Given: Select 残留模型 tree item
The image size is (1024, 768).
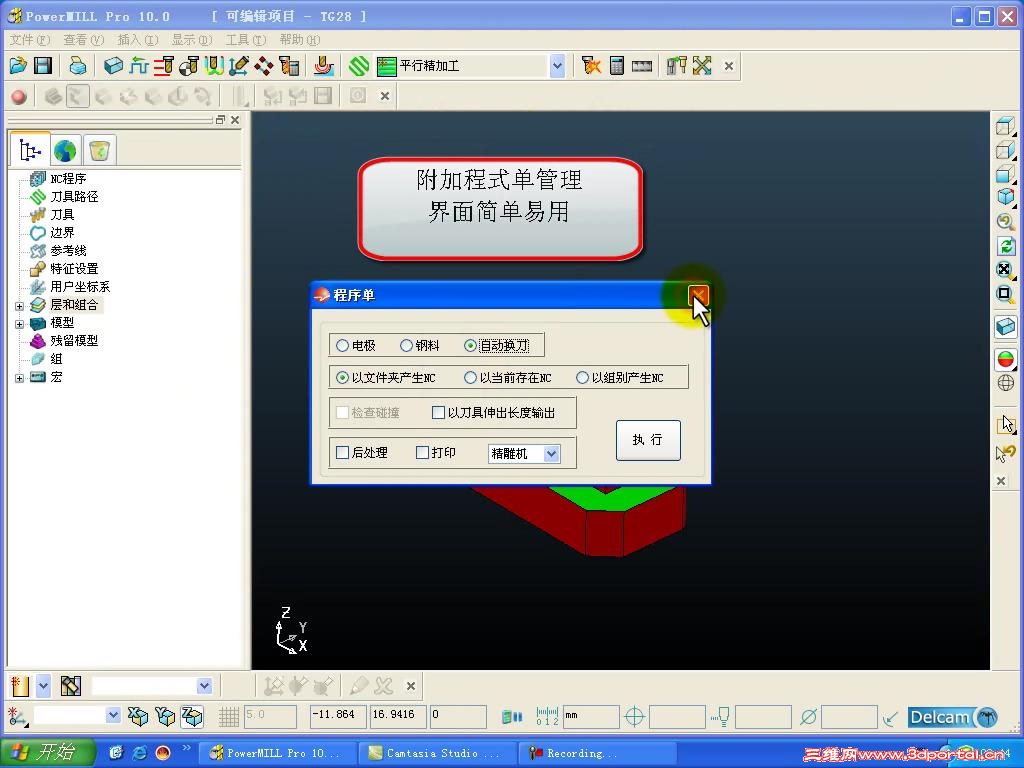Looking at the screenshot, I should point(74,341).
